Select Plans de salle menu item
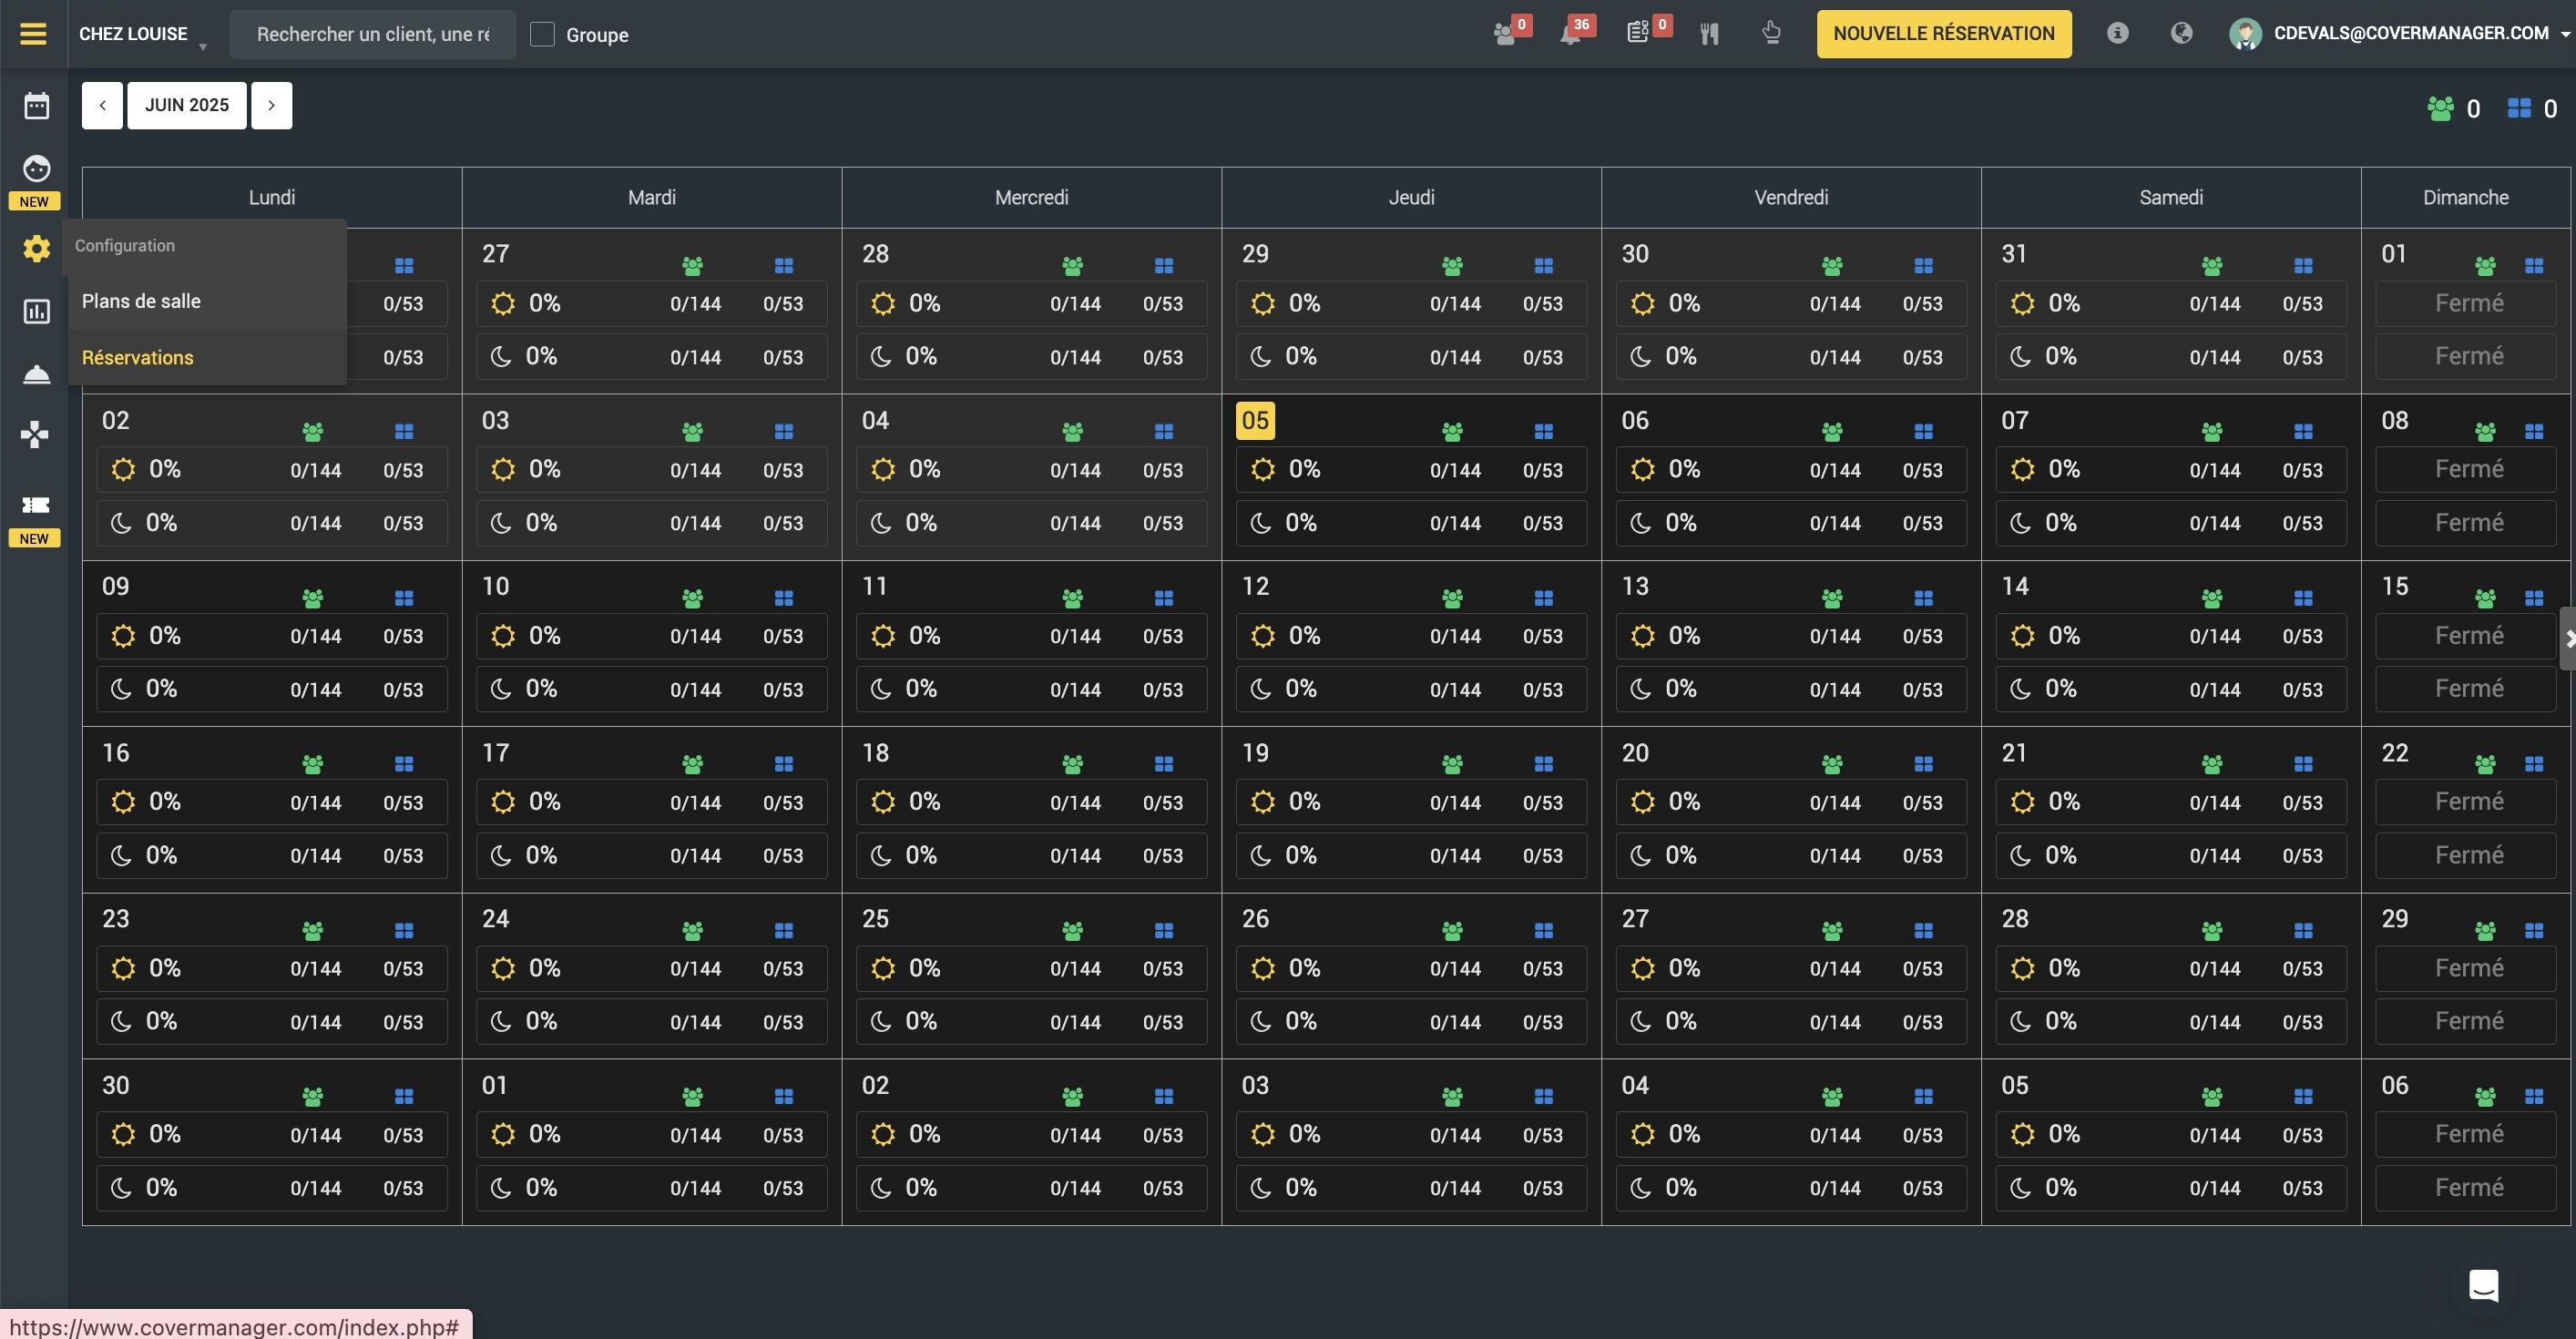 pyautogui.click(x=141, y=301)
